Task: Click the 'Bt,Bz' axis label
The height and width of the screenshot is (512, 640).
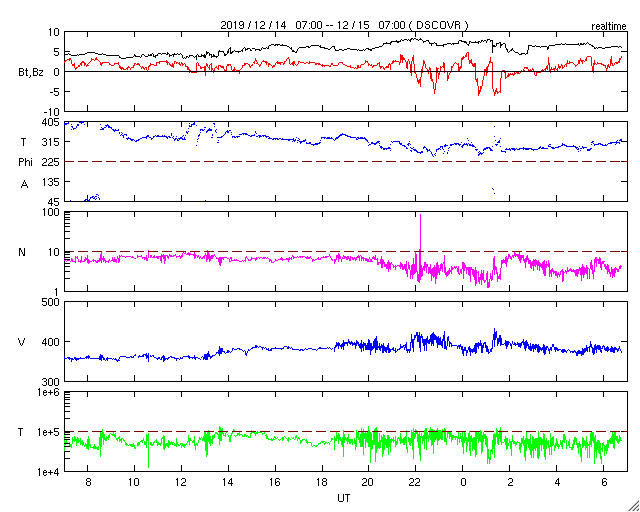Action: point(31,73)
